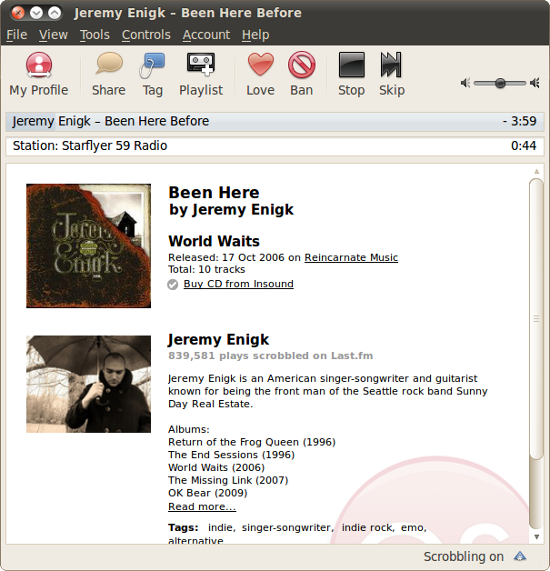The height and width of the screenshot is (571, 550).
Task: Maximize the window with titlebar button
Action: [55, 13]
